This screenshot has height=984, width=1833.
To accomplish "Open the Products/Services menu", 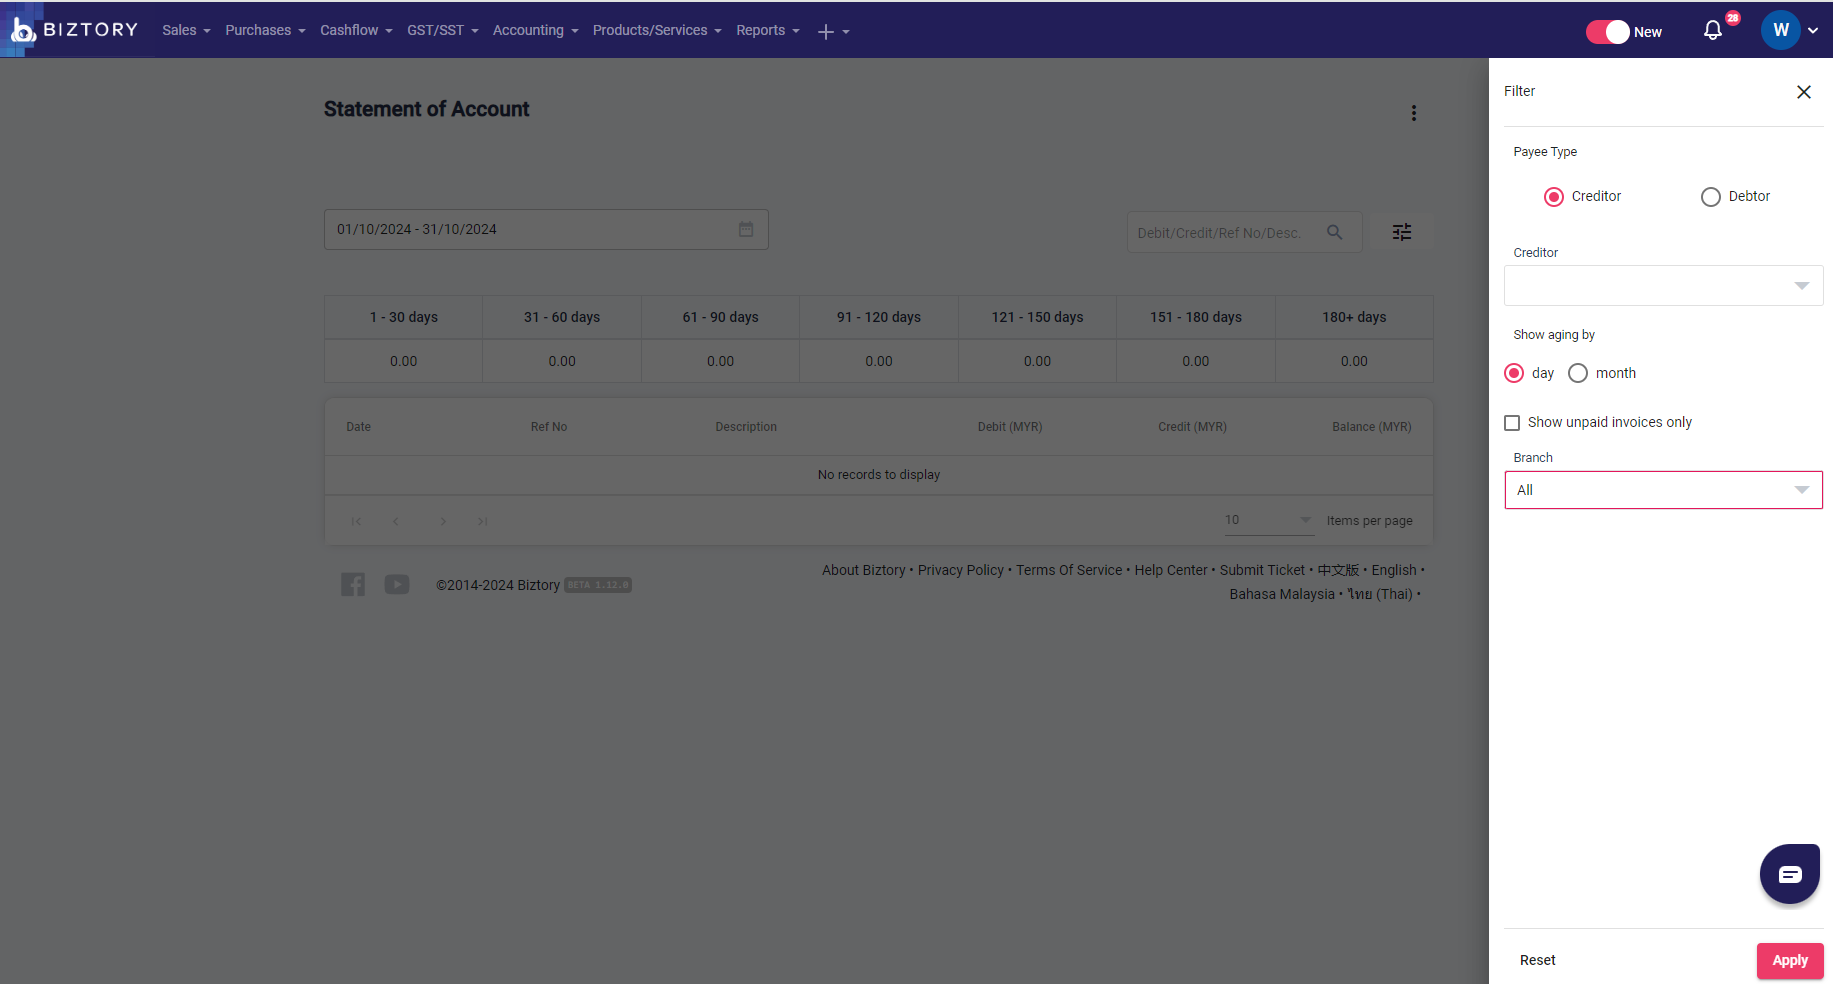I will 657,30.
